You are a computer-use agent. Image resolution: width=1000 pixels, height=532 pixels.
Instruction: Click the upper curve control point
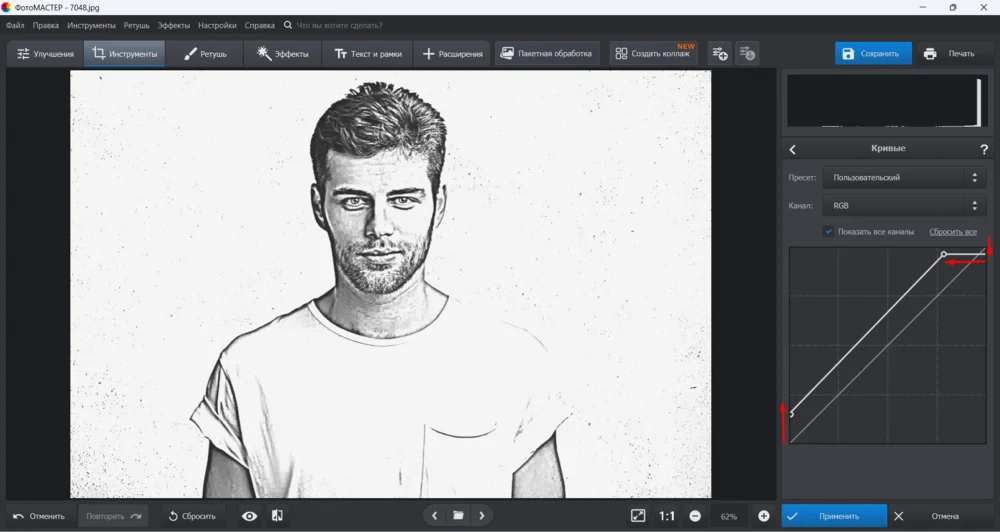coord(944,254)
